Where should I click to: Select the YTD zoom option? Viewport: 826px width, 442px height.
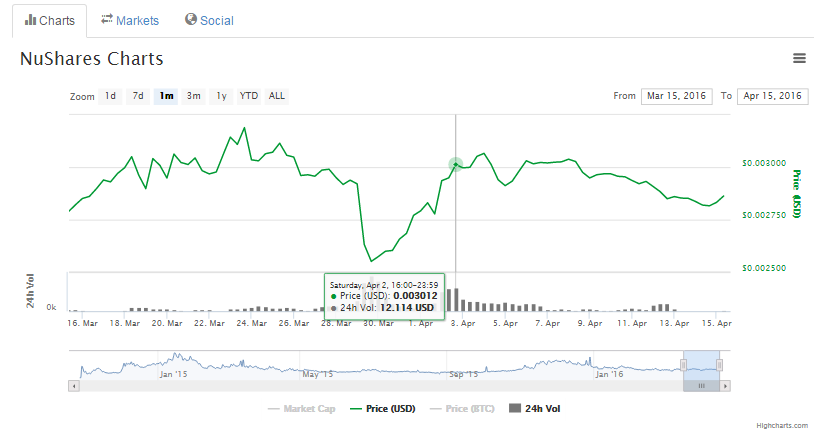(x=249, y=96)
